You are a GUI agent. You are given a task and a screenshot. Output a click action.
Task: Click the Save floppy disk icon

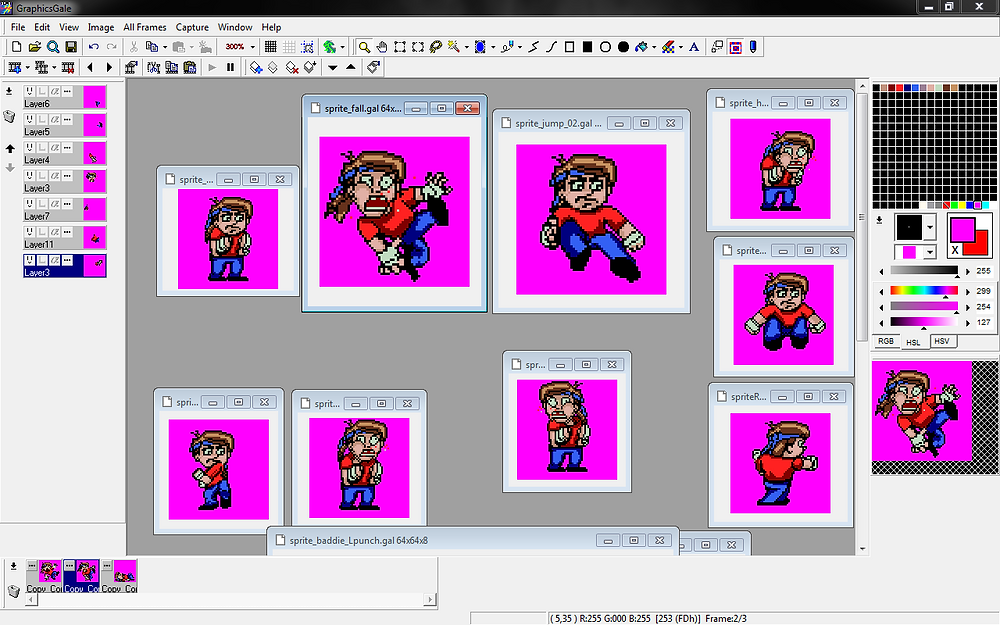[x=71, y=47]
